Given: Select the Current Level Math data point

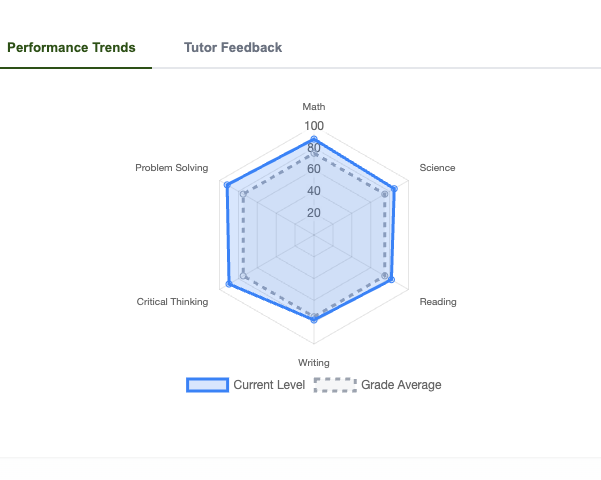Looking at the screenshot, I should (314, 140).
